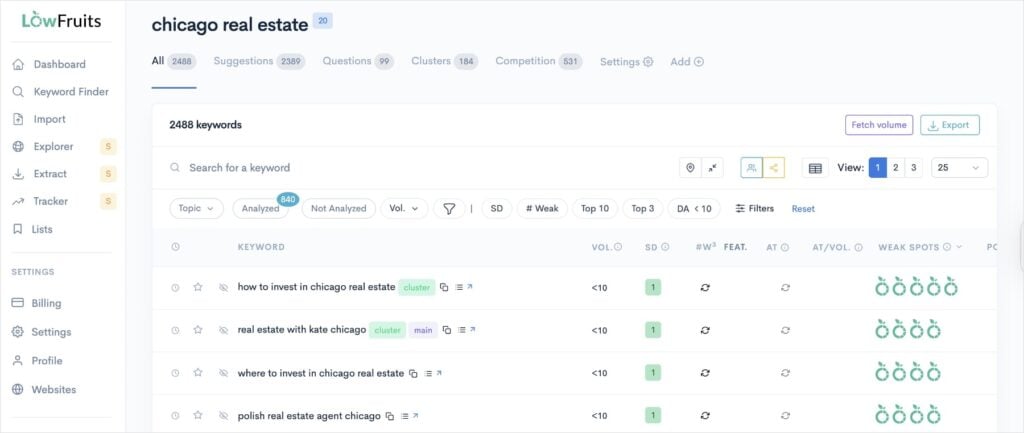Toggle hide eye for 'polish real estate agent chicago'

point(224,416)
